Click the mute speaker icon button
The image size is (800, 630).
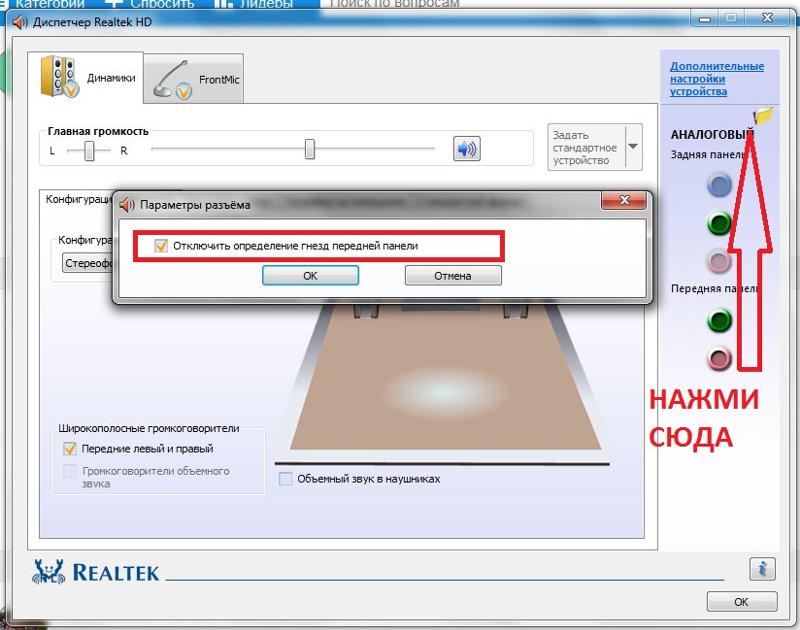[466, 149]
